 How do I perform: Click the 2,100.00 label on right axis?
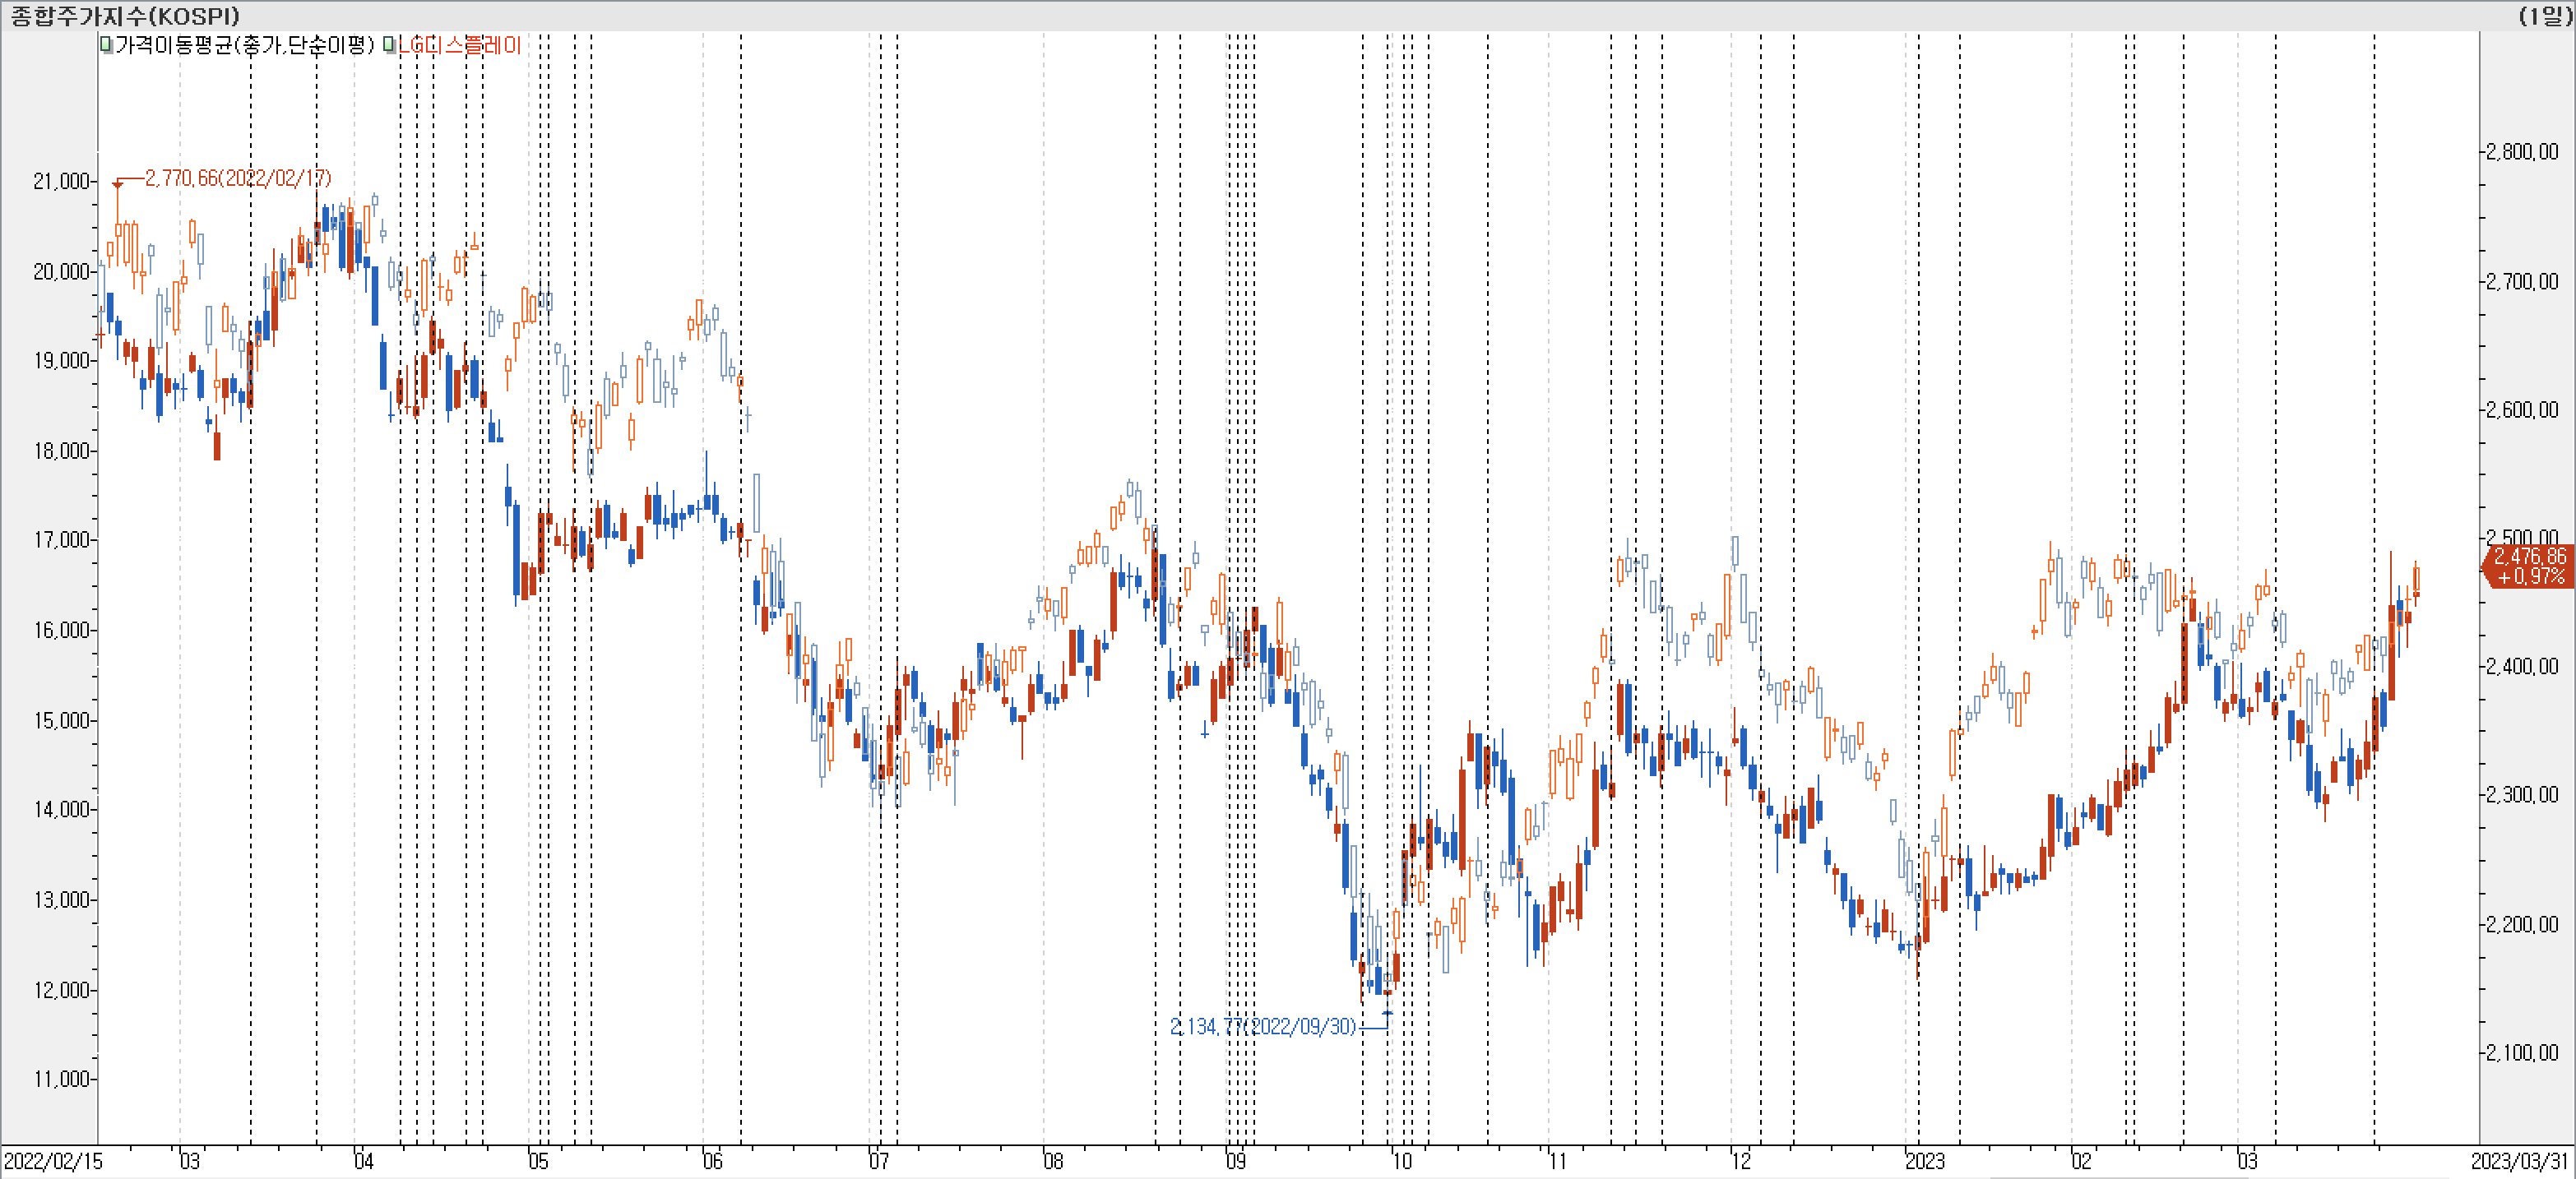point(2522,1053)
